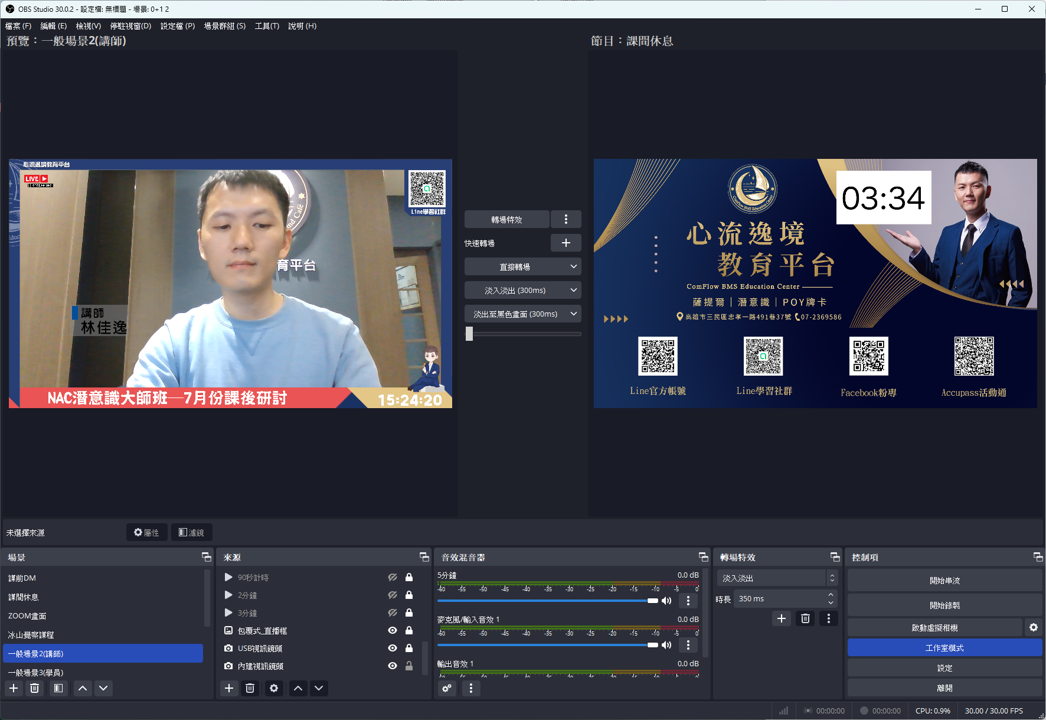Image resolution: width=1046 pixels, height=720 pixels.
Task: Hide the USB視訊鏡頭 source
Action: [392, 648]
